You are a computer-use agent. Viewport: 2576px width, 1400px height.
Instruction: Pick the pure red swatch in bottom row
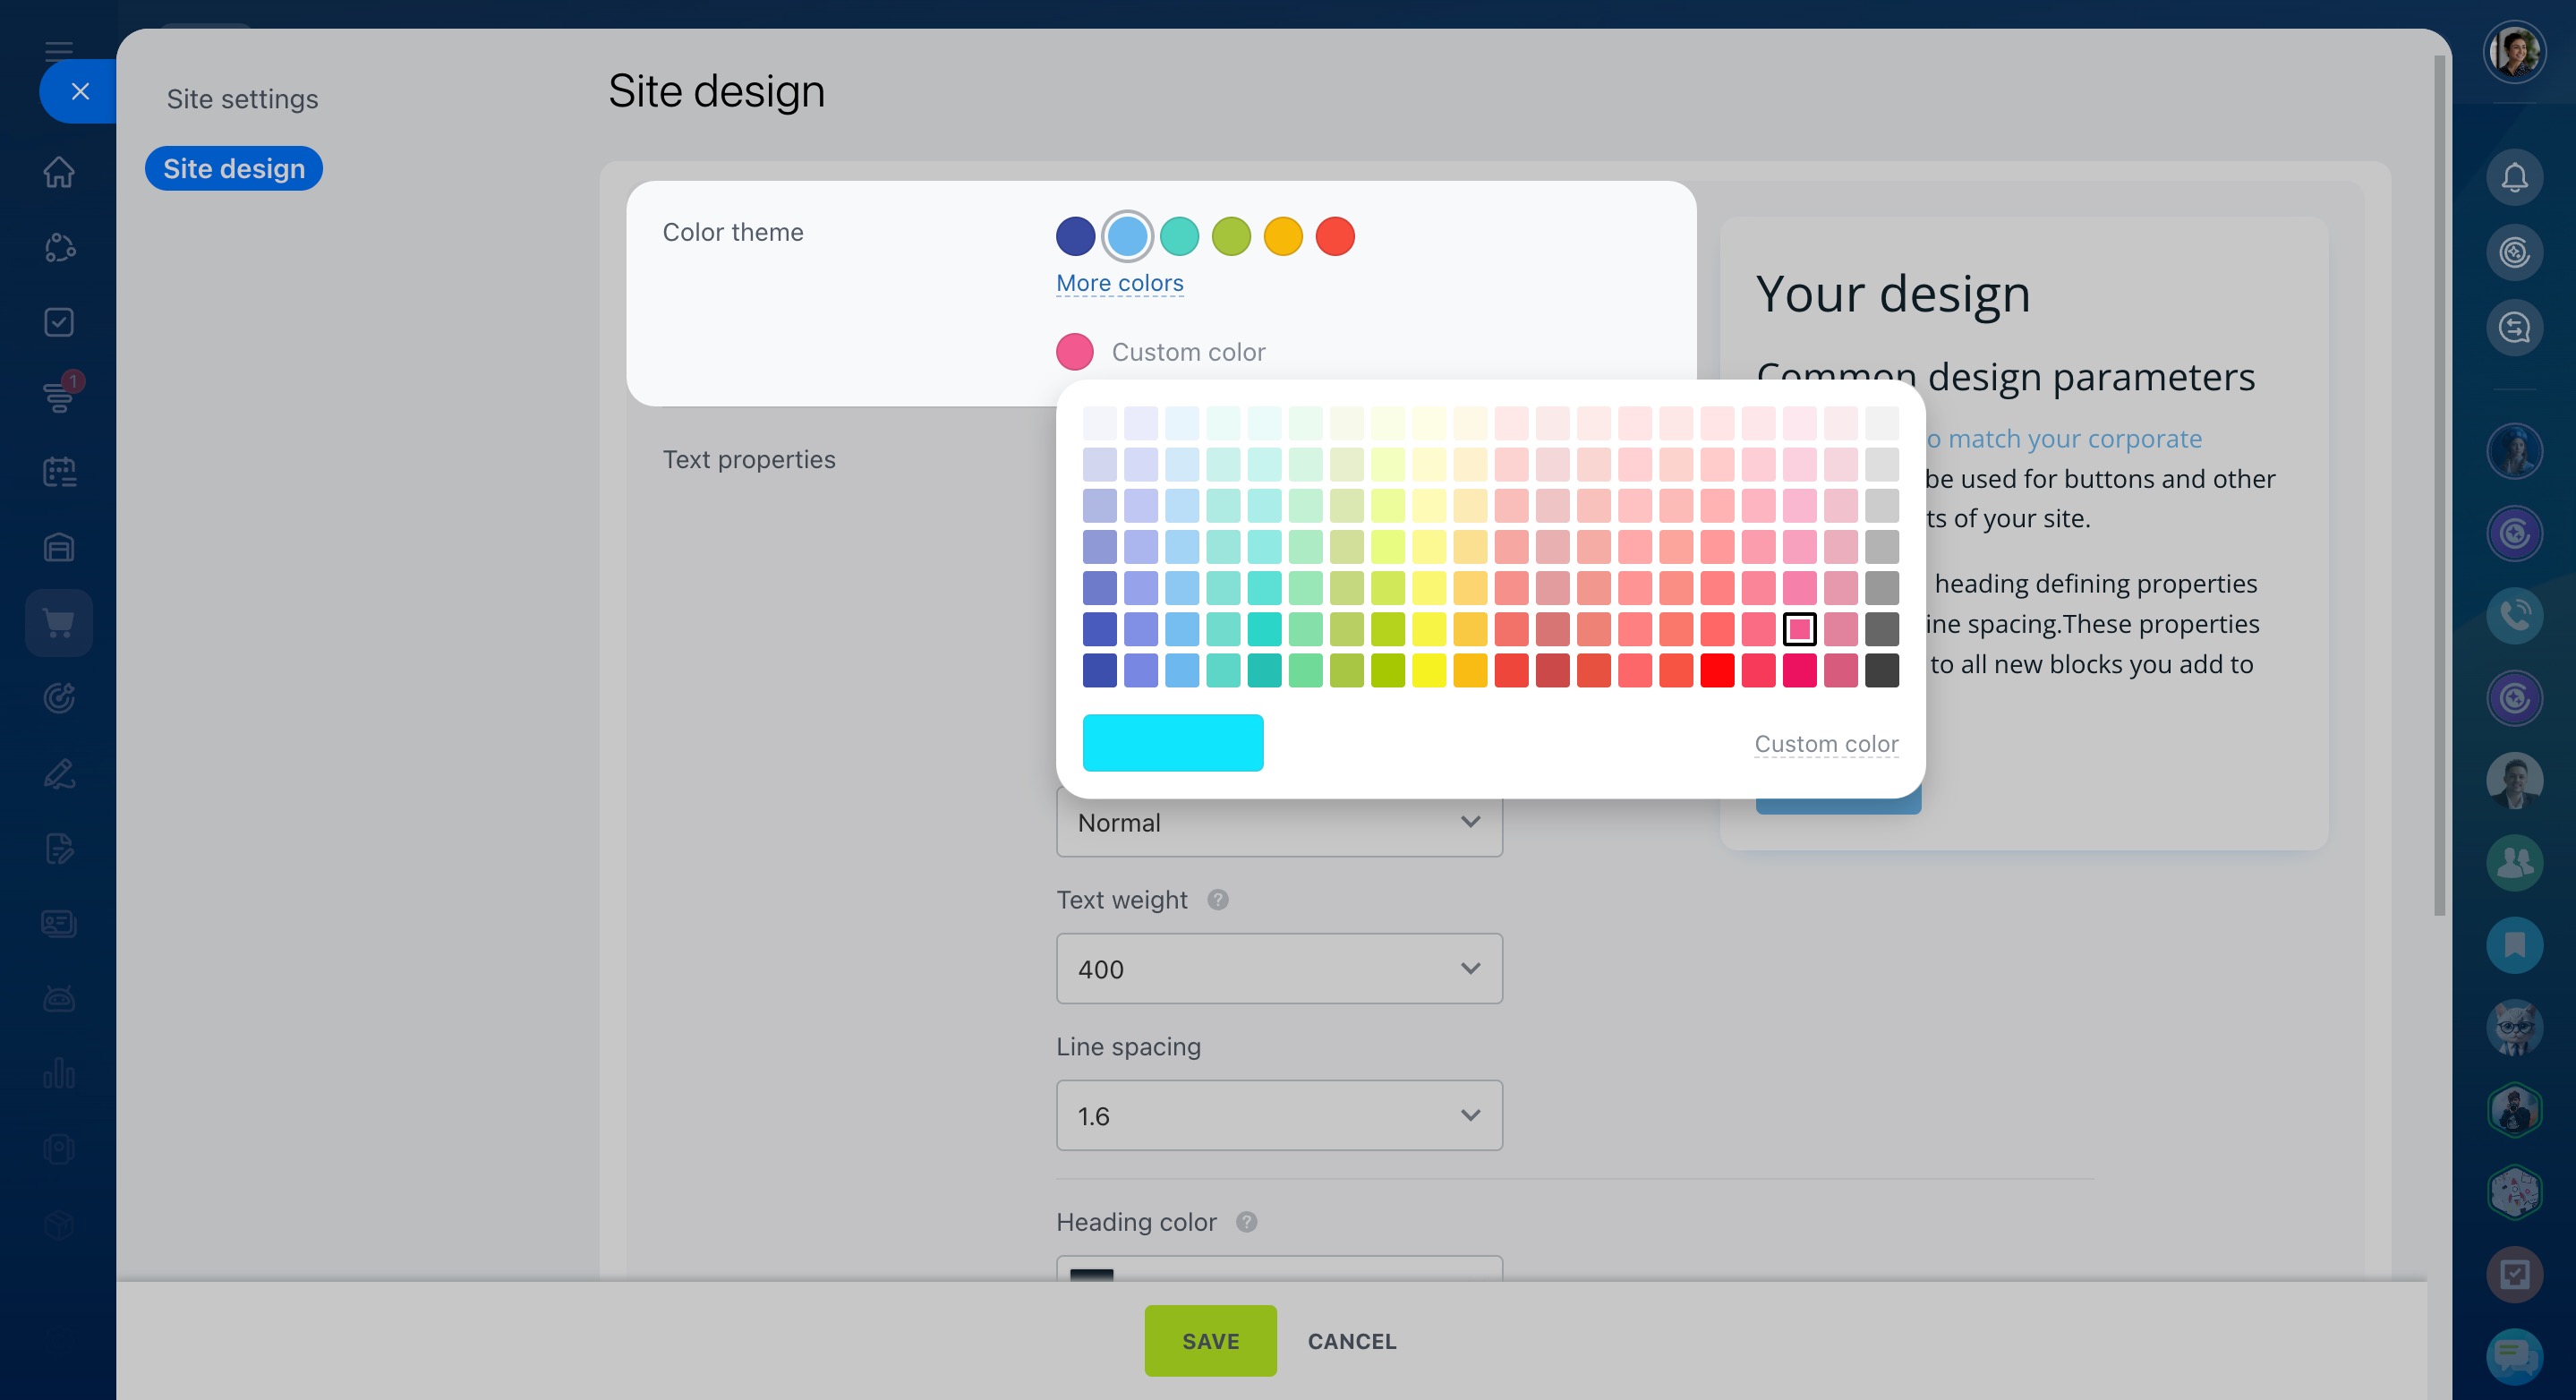[1717, 670]
